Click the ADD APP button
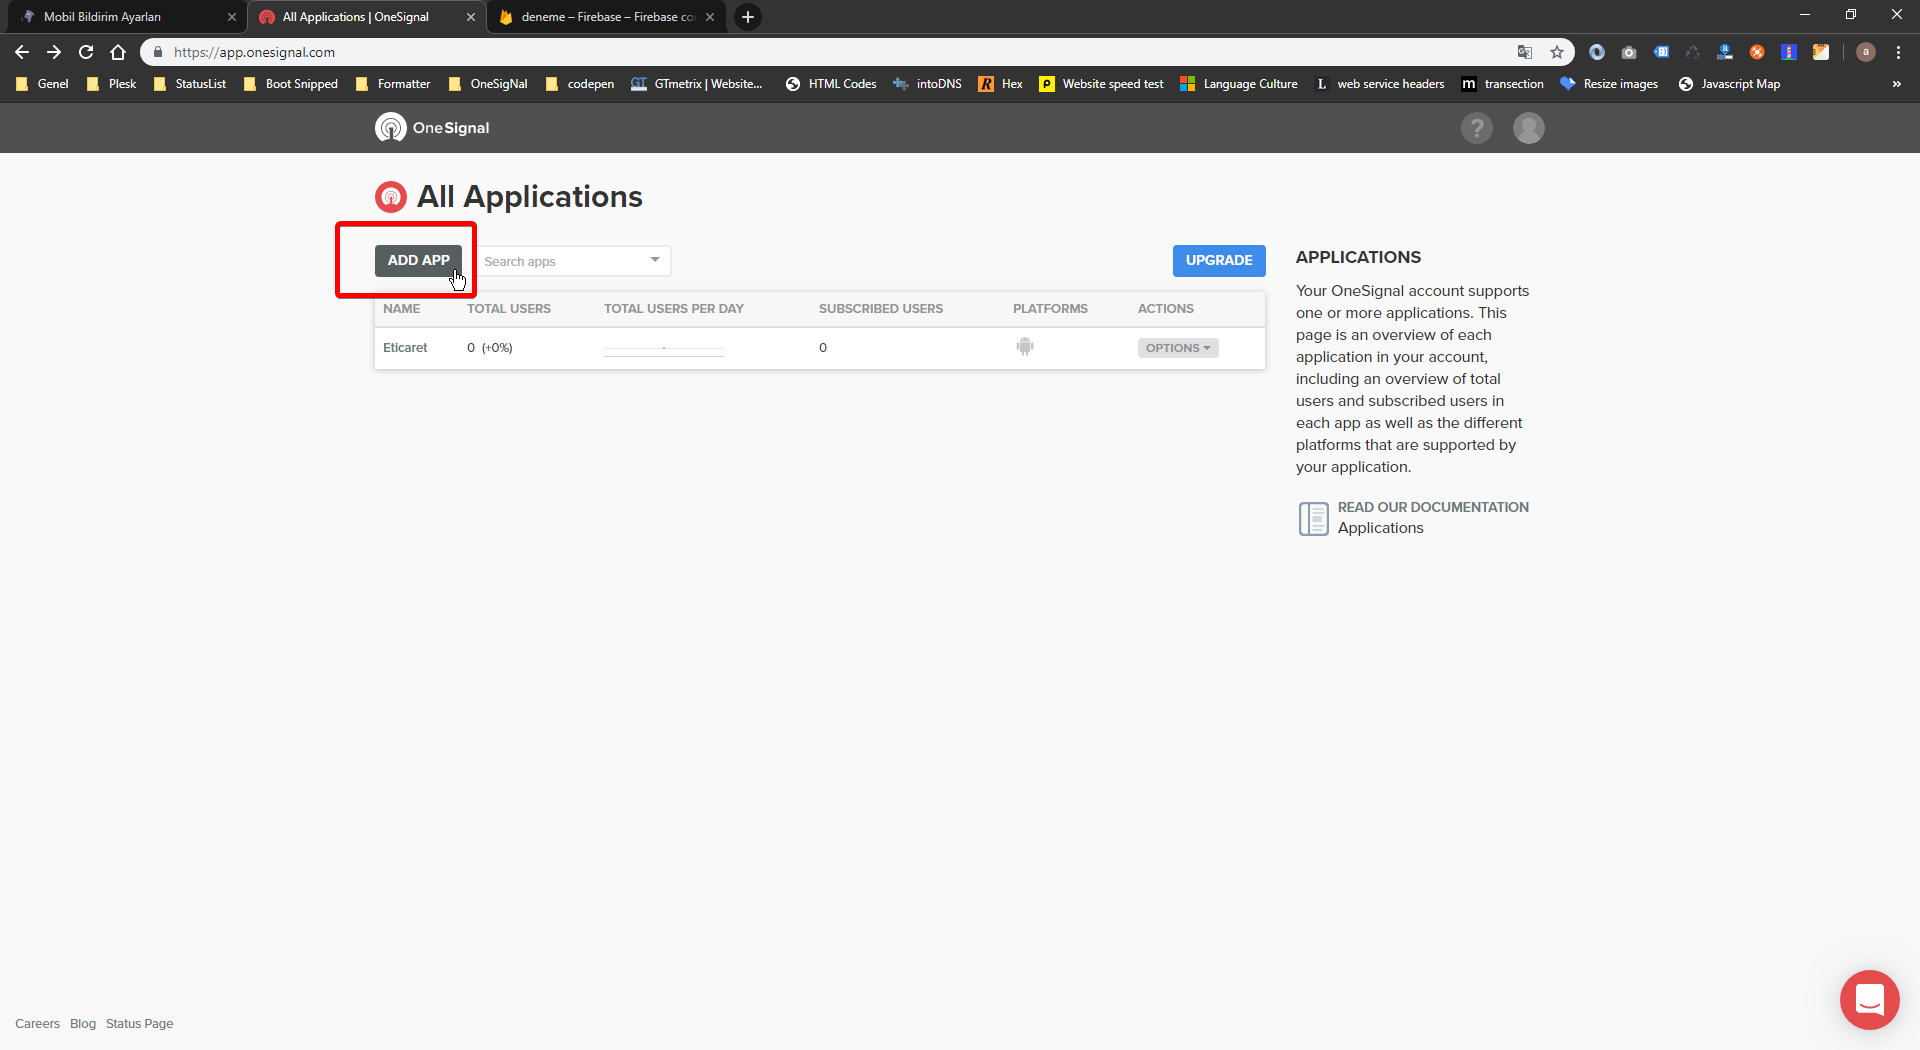The height and width of the screenshot is (1050, 1920). [x=418, y=260]
